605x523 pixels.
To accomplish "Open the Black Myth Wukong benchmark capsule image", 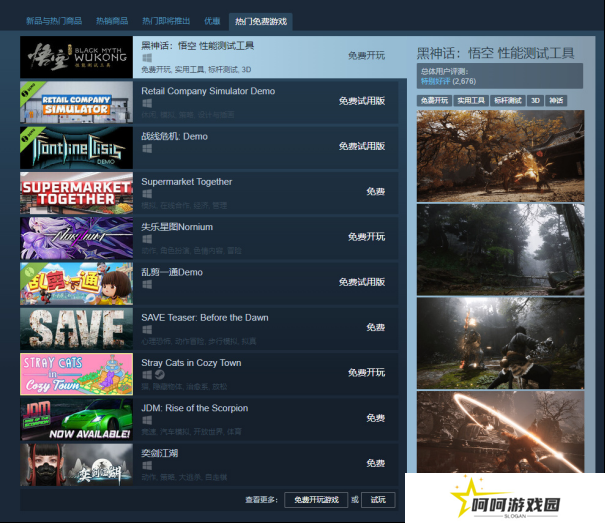I will (76, 57).
